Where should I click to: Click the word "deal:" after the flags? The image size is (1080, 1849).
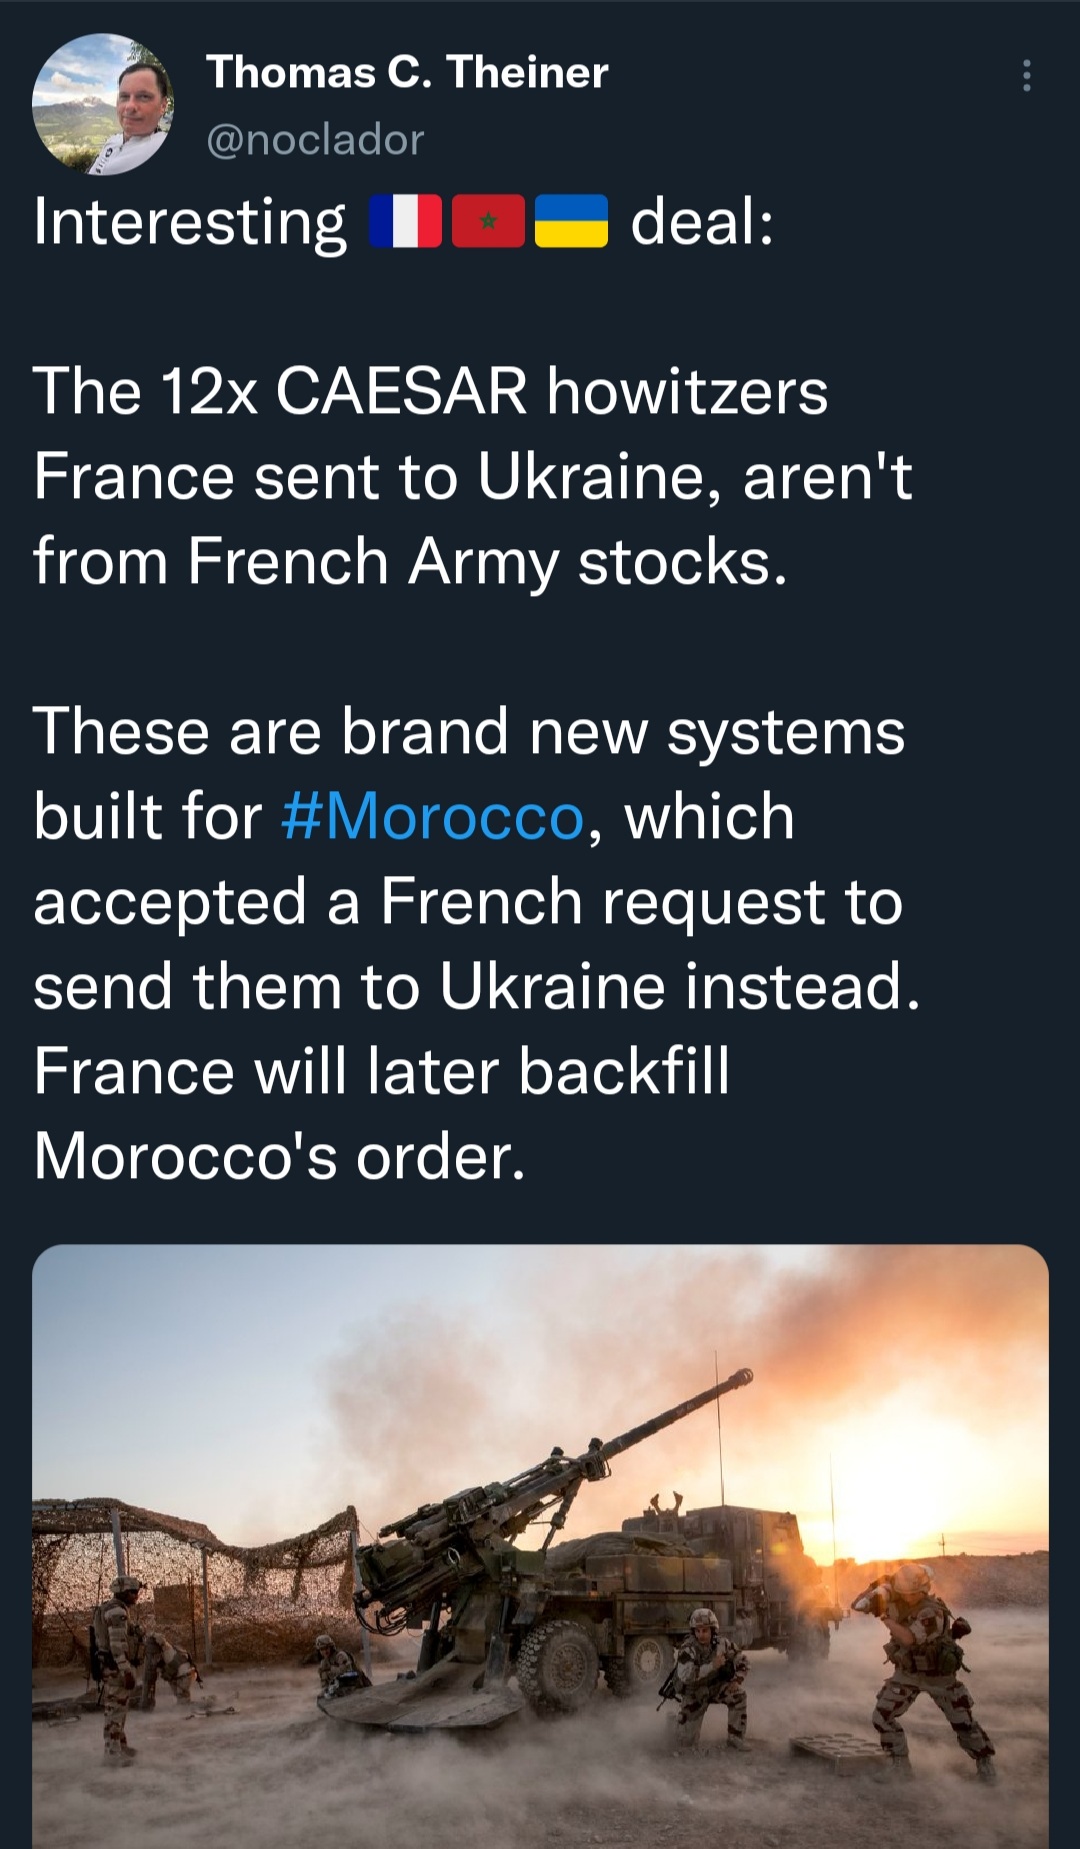tap(702, 222)
